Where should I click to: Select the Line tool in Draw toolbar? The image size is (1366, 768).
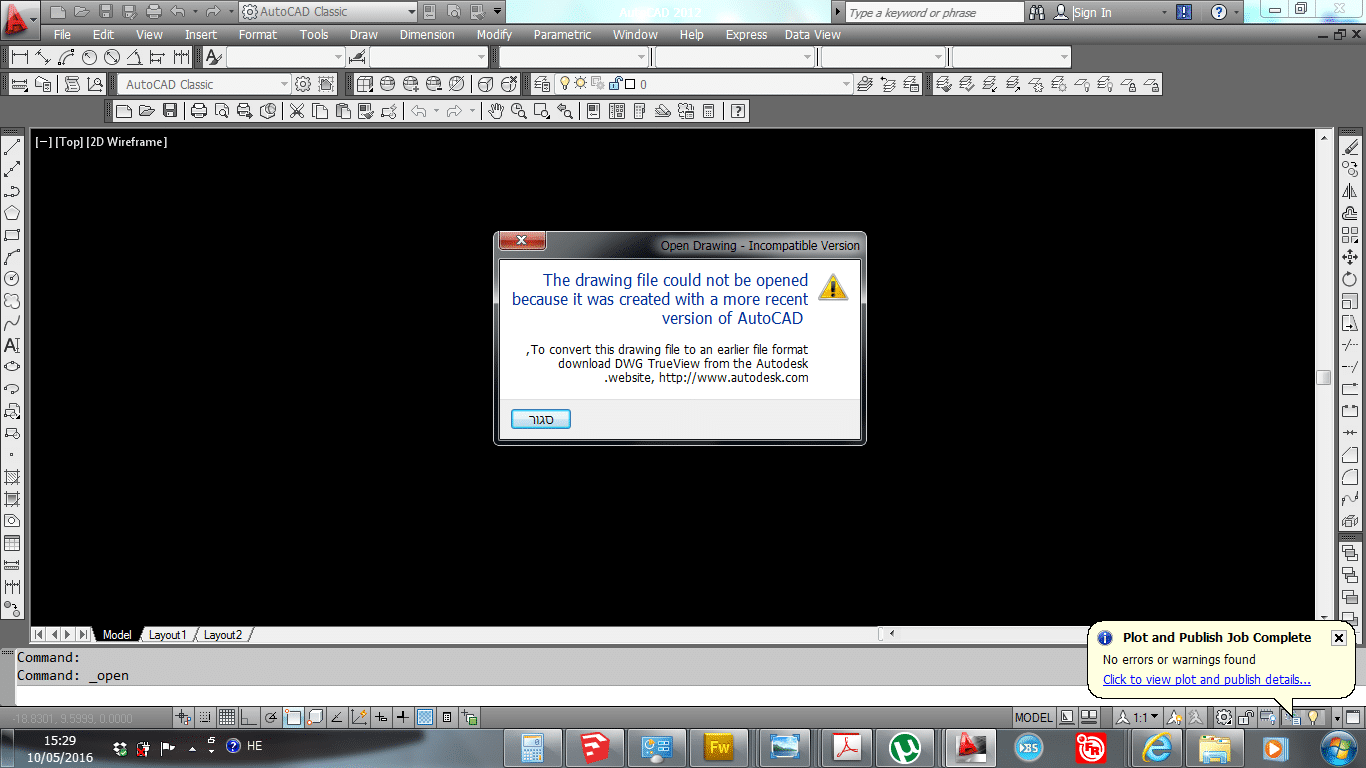point(12,147)
